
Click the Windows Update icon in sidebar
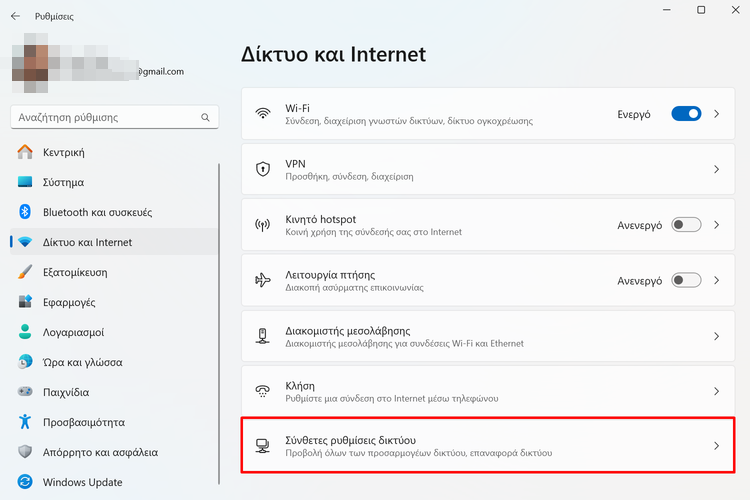point(25,482)
